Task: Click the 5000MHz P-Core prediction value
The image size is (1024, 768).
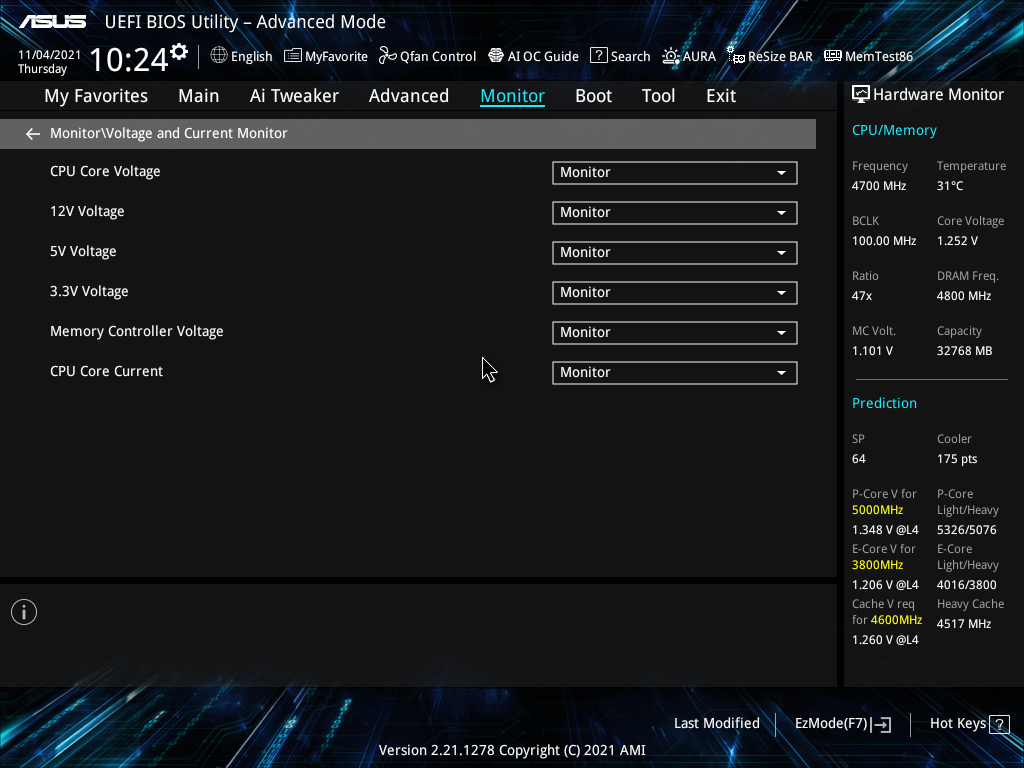Action: point(878,510)
